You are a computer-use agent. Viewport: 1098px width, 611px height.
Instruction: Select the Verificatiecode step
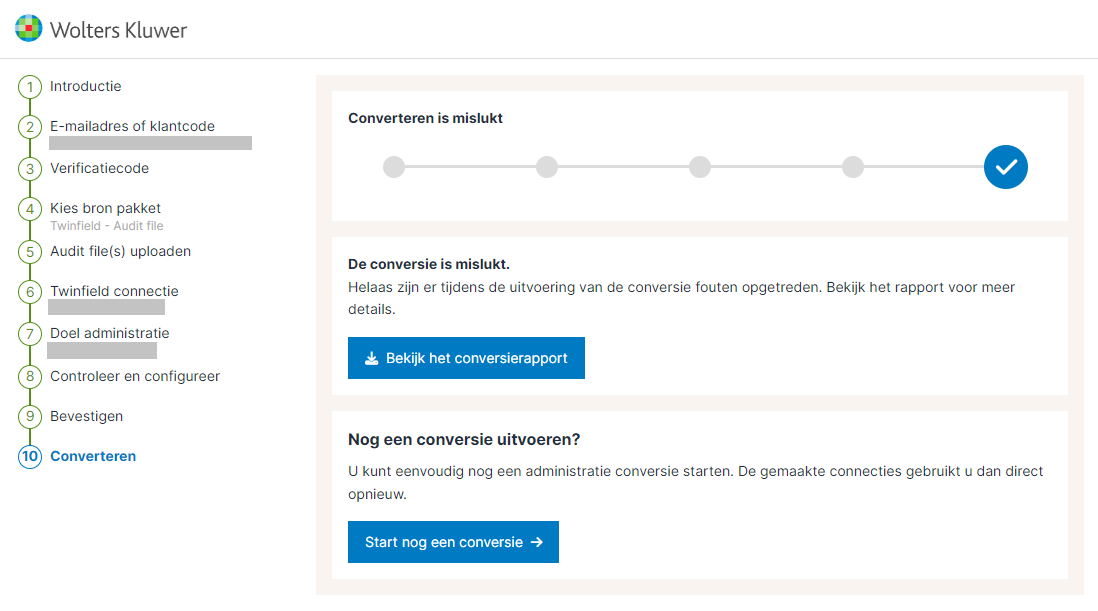(99, 169)
